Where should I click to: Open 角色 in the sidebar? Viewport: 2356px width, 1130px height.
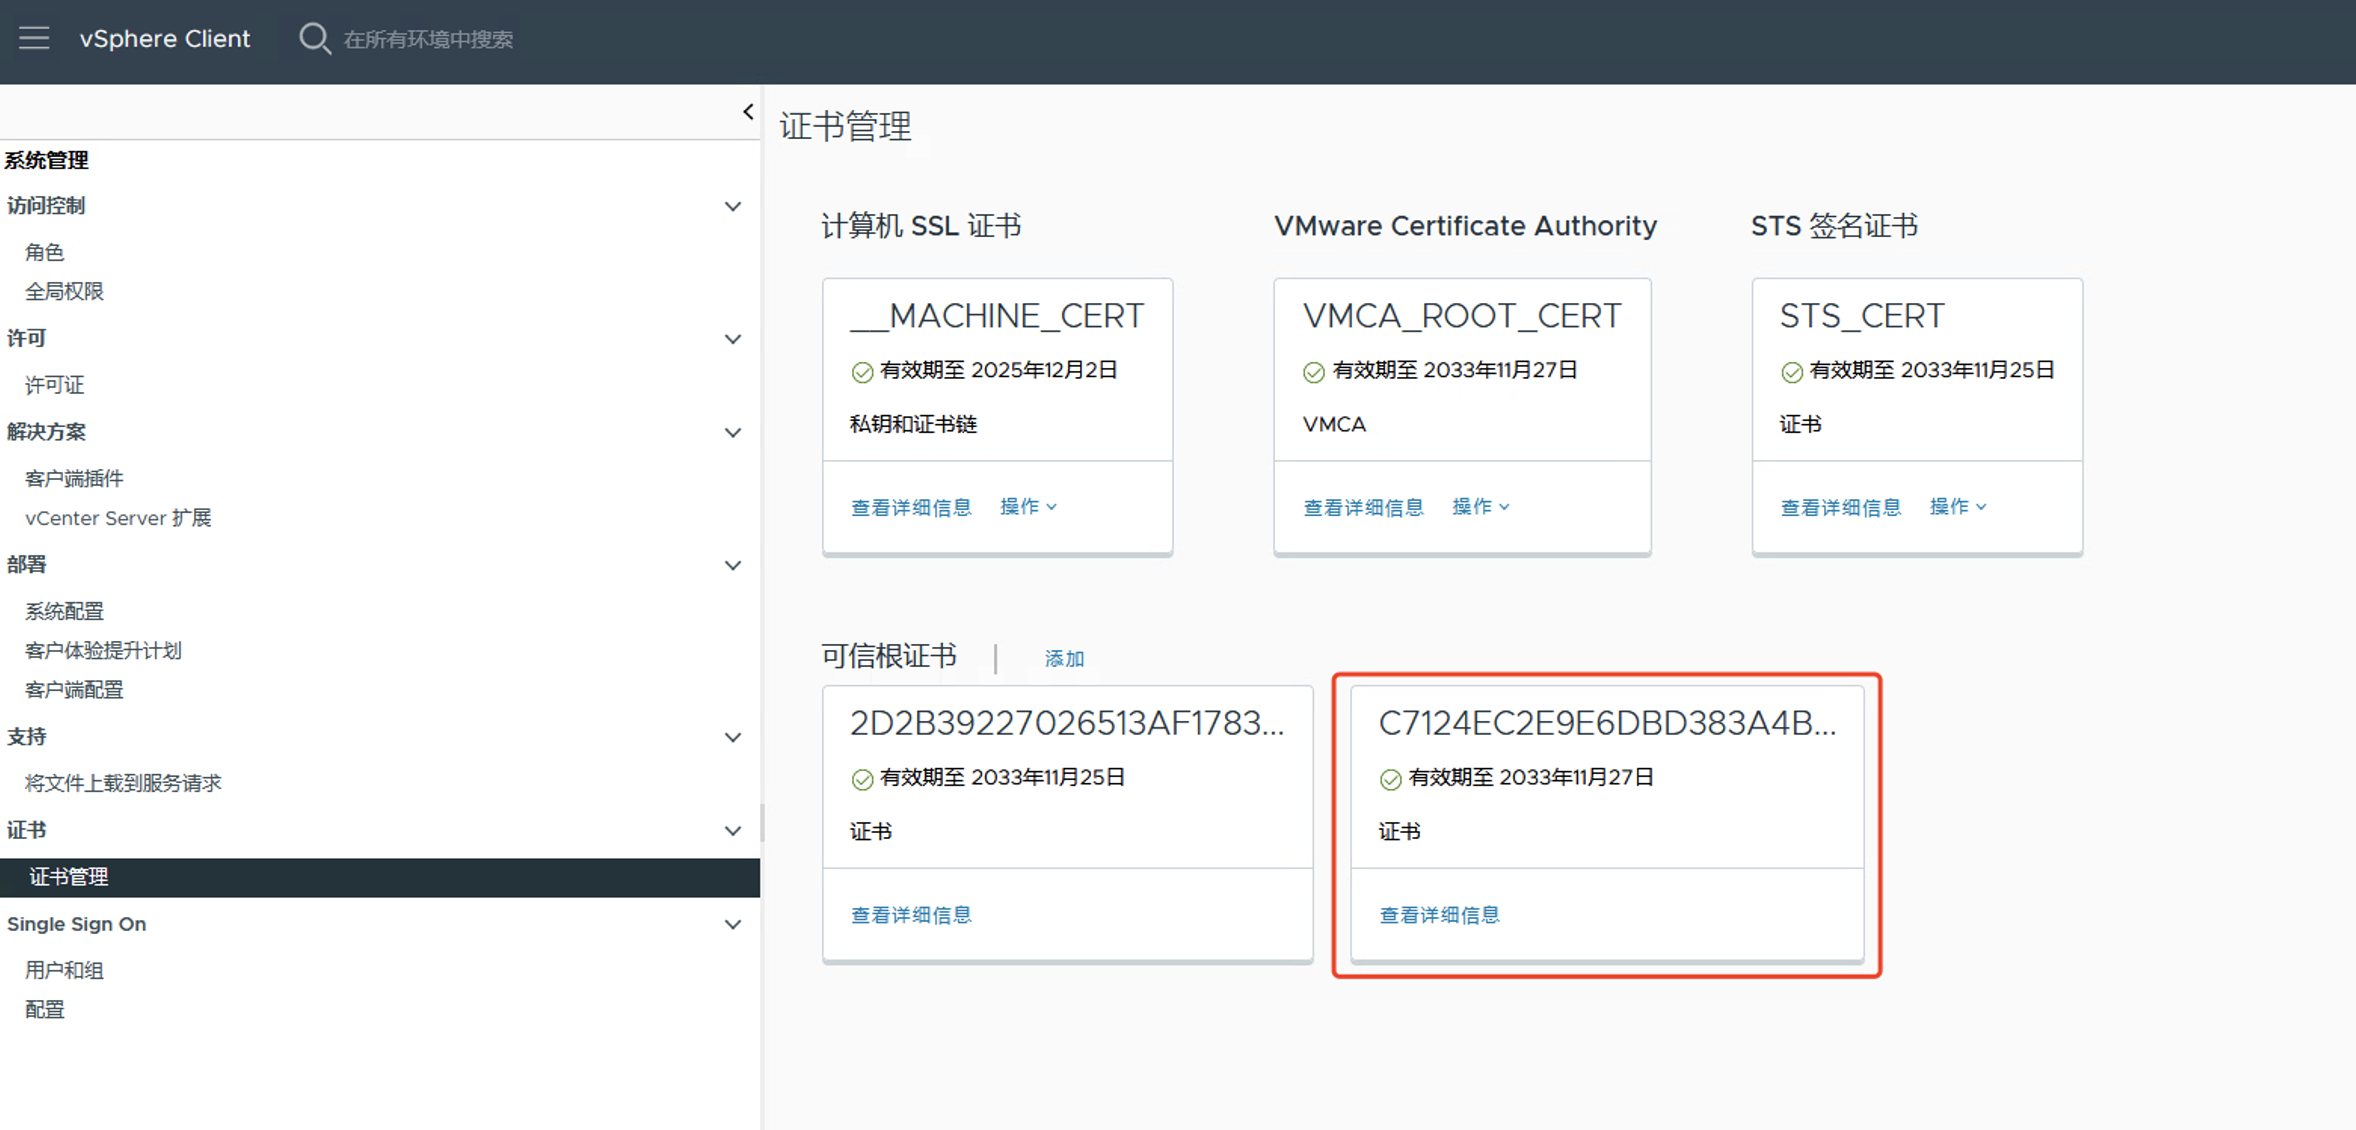[x=44, y=252]
